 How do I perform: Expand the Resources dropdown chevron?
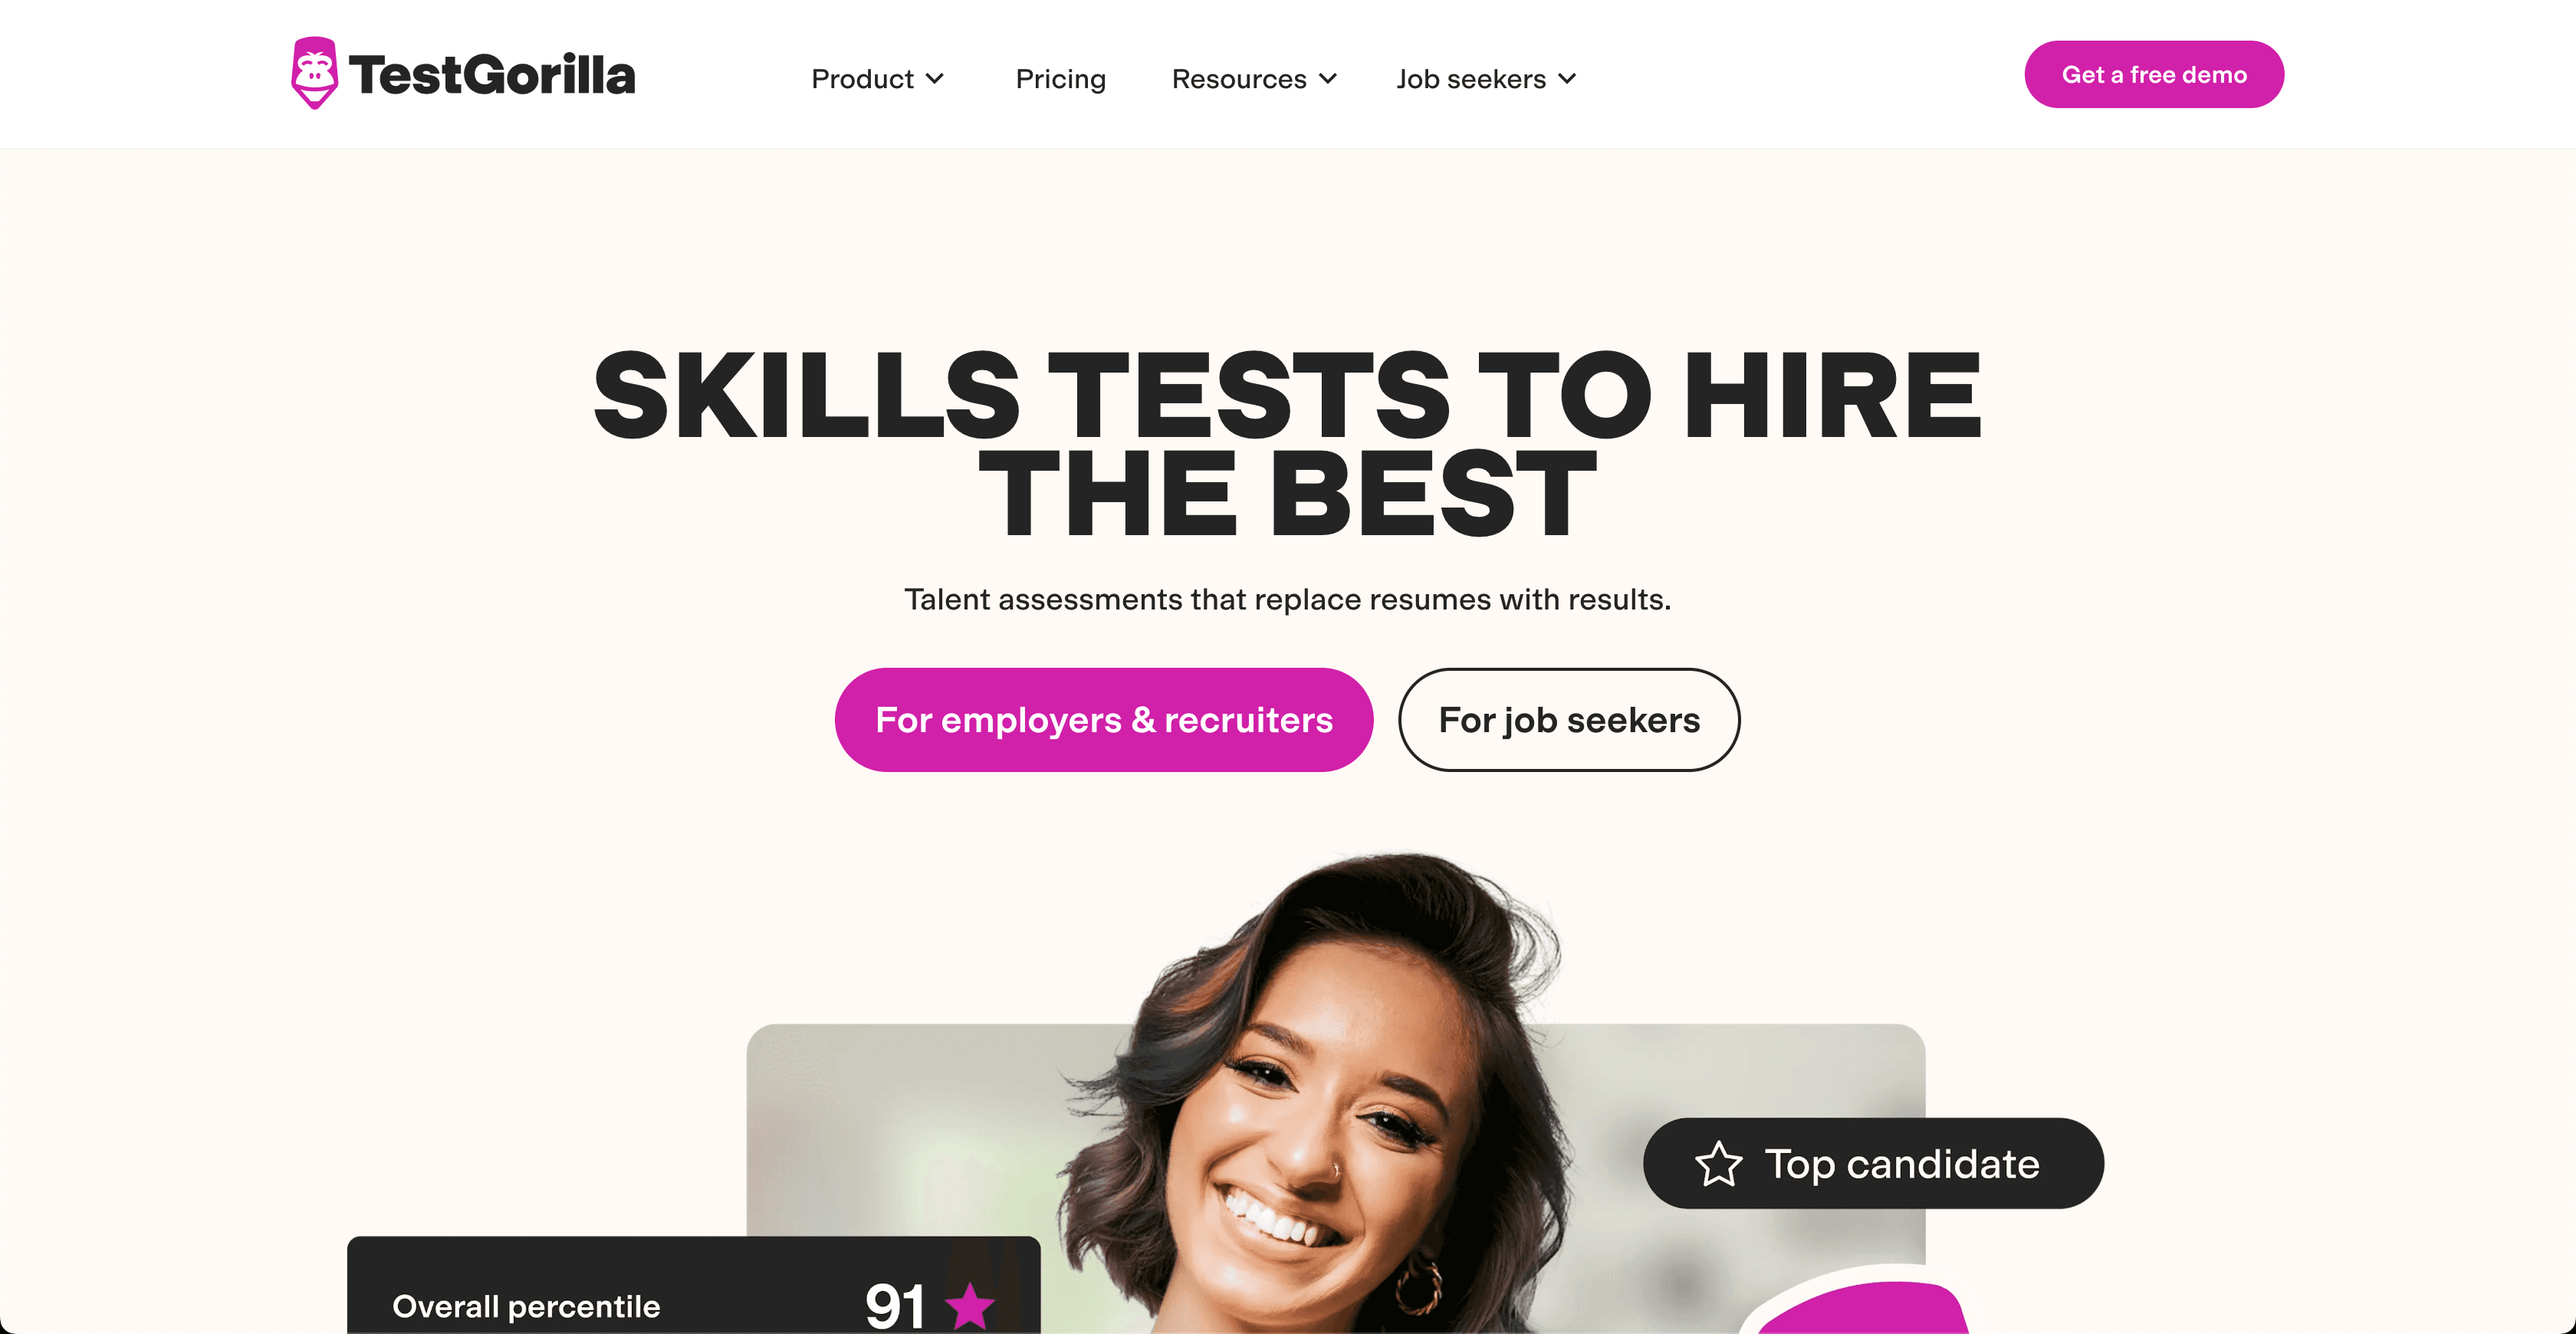click(1328, 79)
